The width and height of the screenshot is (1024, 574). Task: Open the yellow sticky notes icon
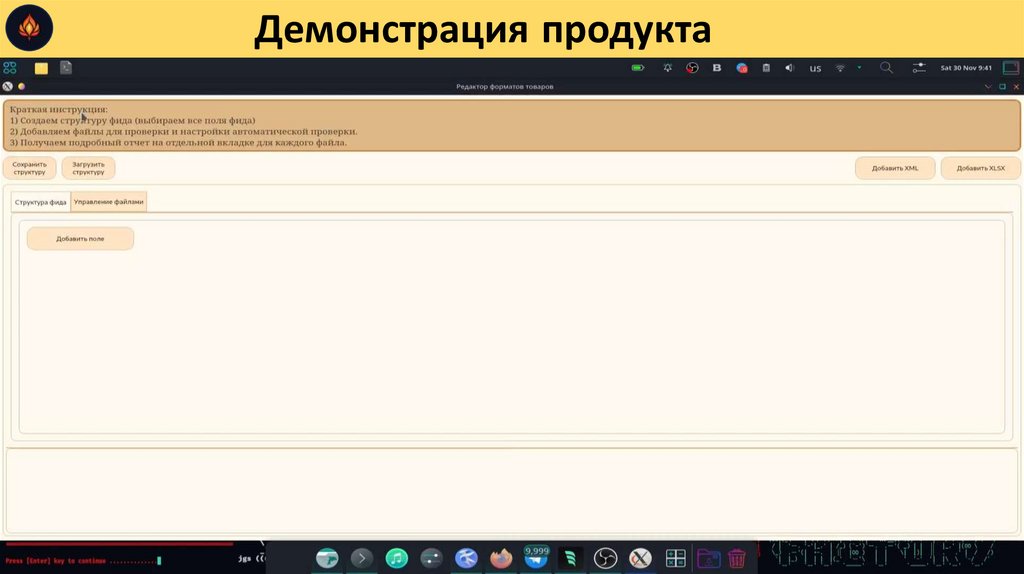click(x=41, y=68)
